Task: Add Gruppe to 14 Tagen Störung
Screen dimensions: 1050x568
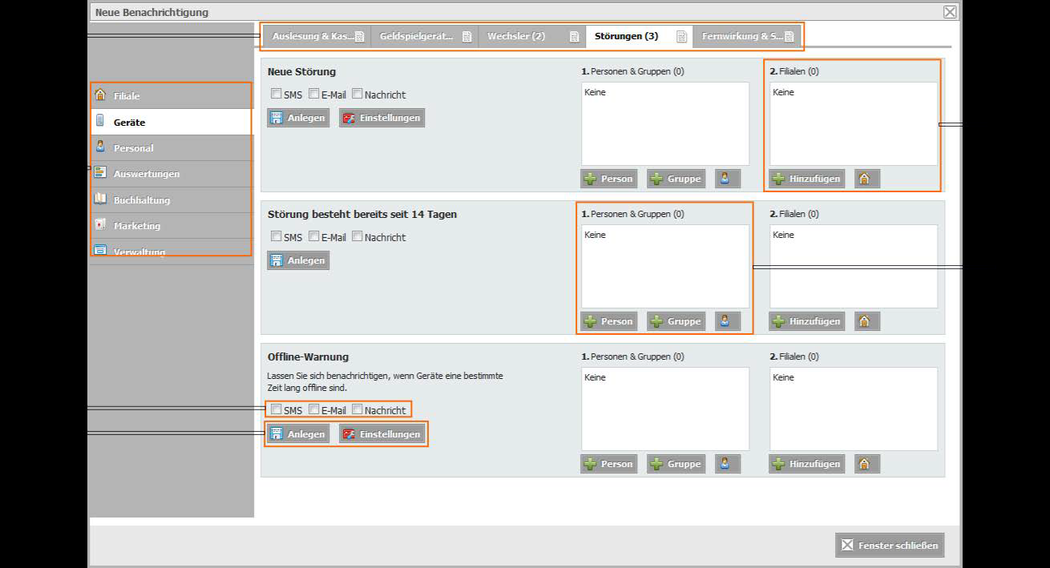Action: pyautogui.click(x=676, y=322)
